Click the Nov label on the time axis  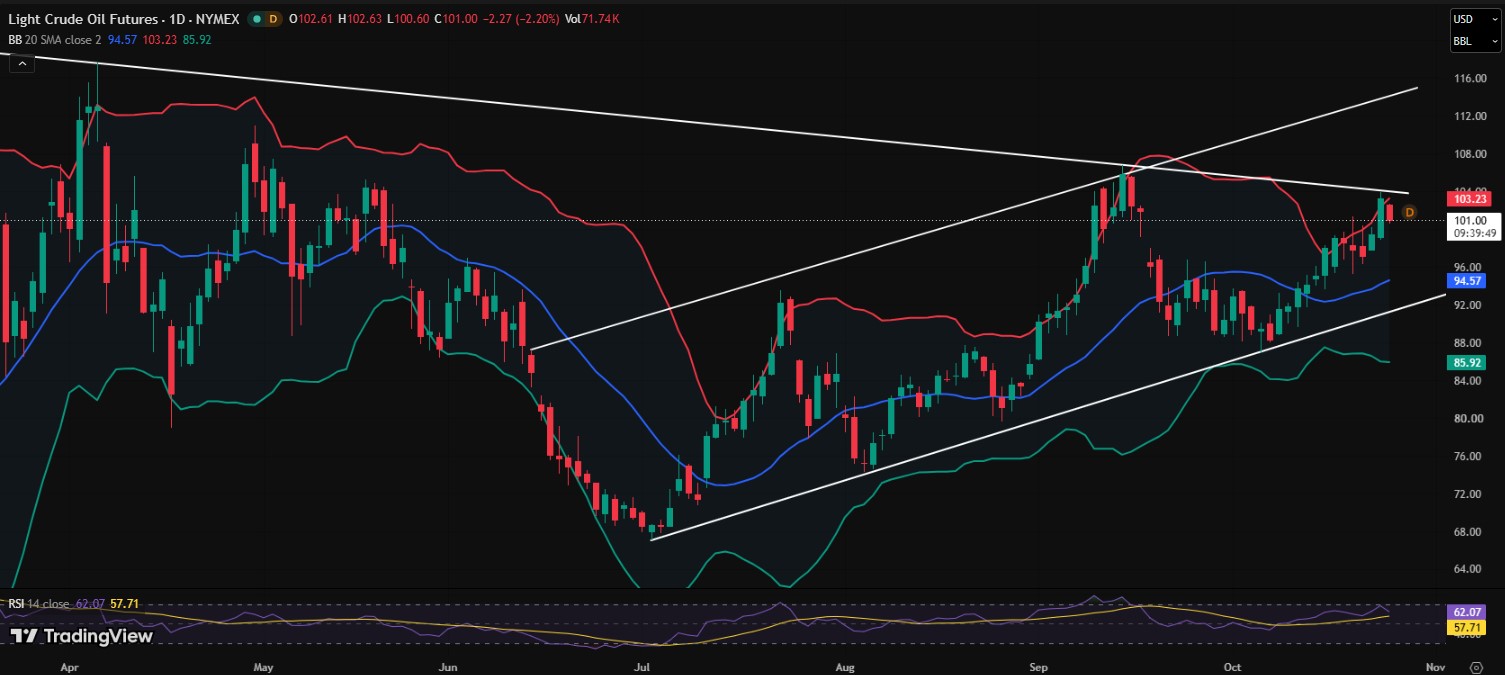click(1435, 666)
